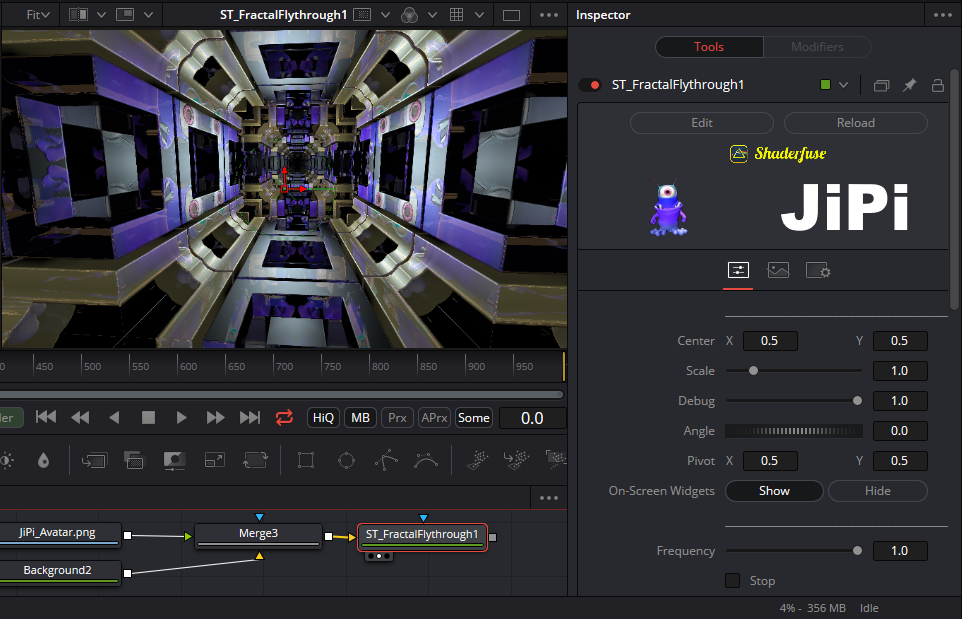The width and height of the screenshot is (962, 619).
Task: Jump to the first frame
Action: coord(46,417)
